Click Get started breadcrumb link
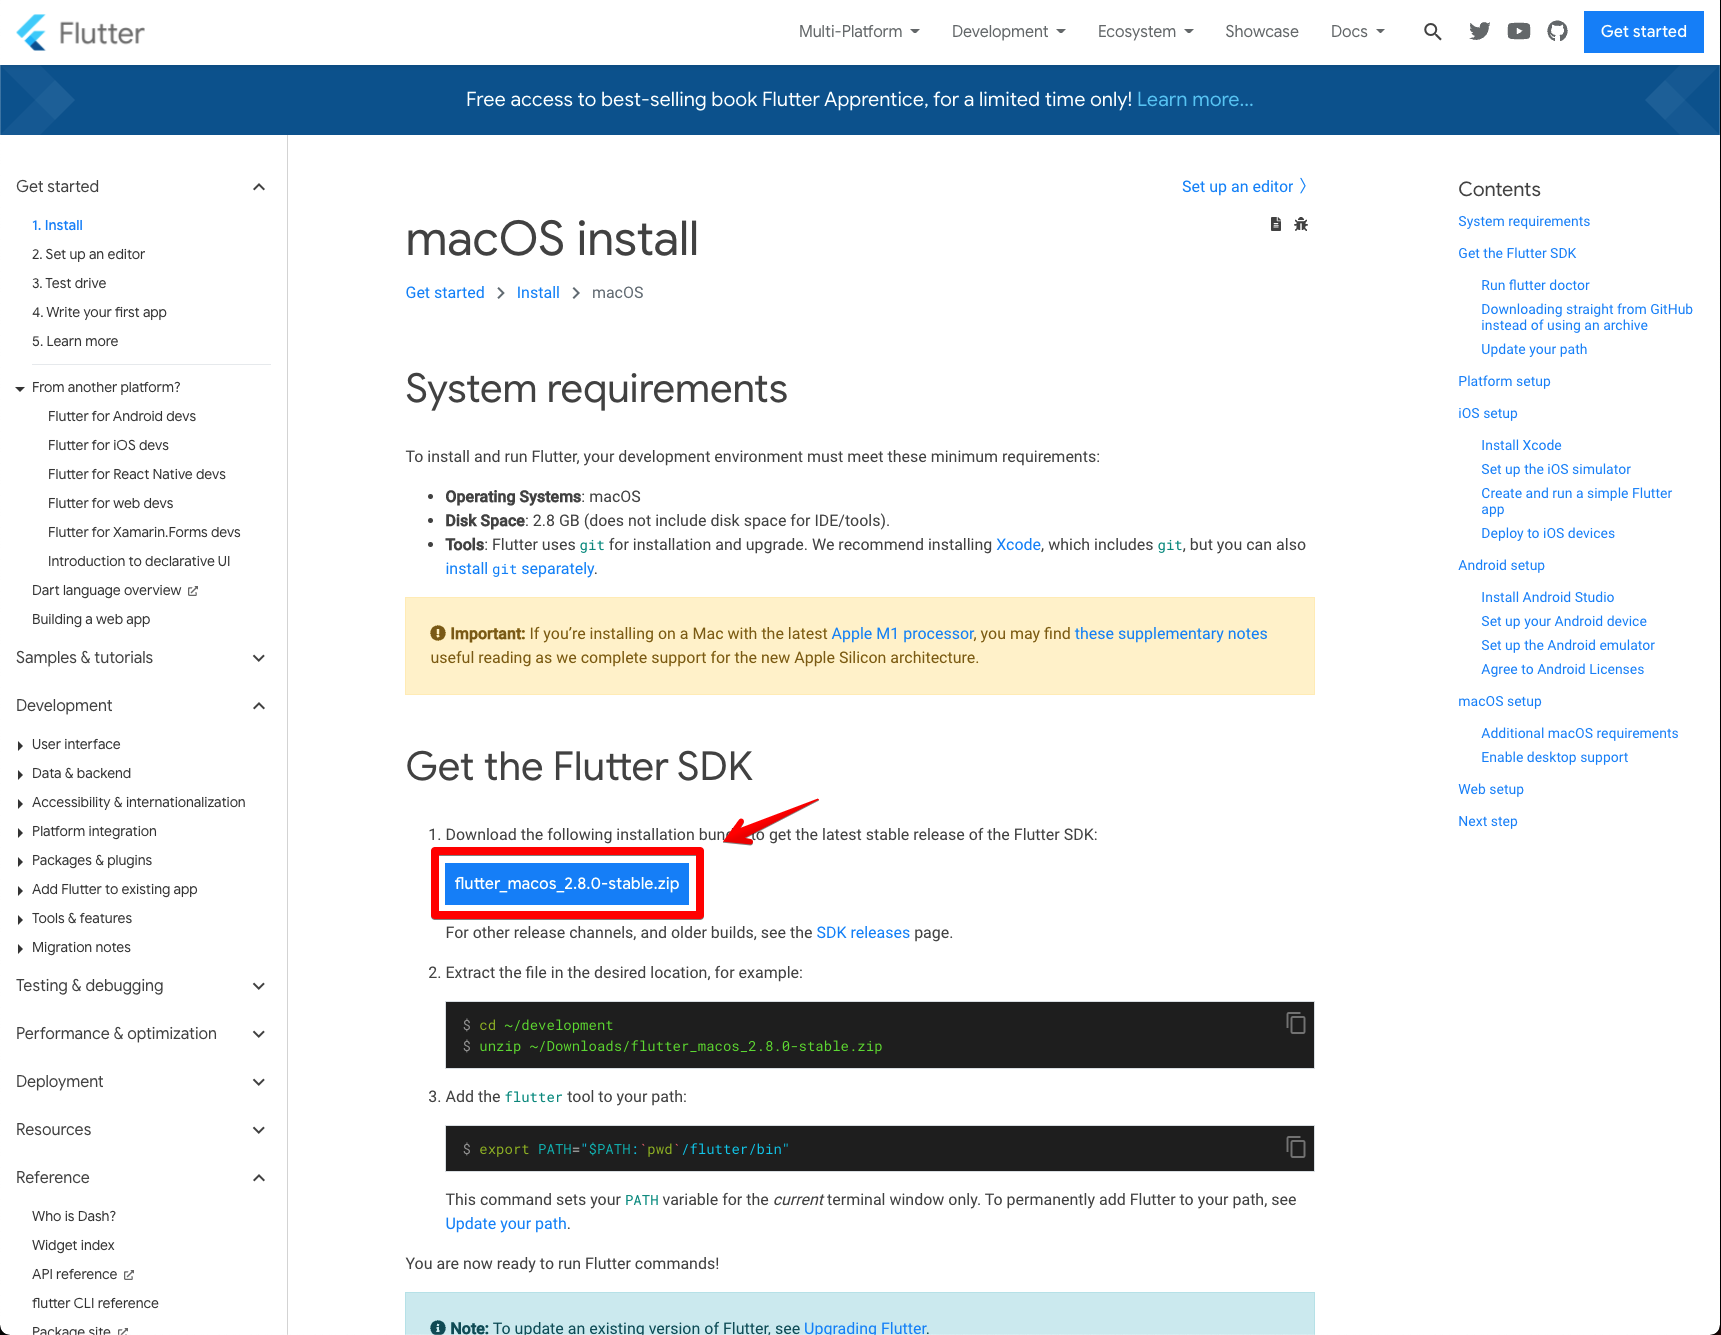1721x1335 pixels. pyautogui.click(x=445, y=293)
